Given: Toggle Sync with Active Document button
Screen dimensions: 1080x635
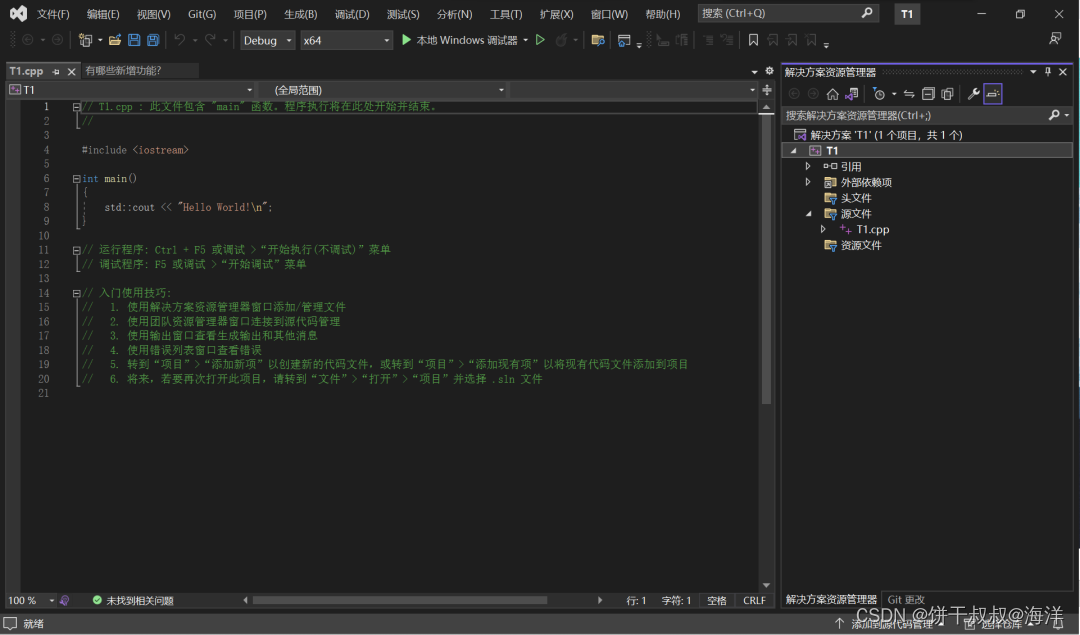Looking at the screenshot, I should coord(909,94).
